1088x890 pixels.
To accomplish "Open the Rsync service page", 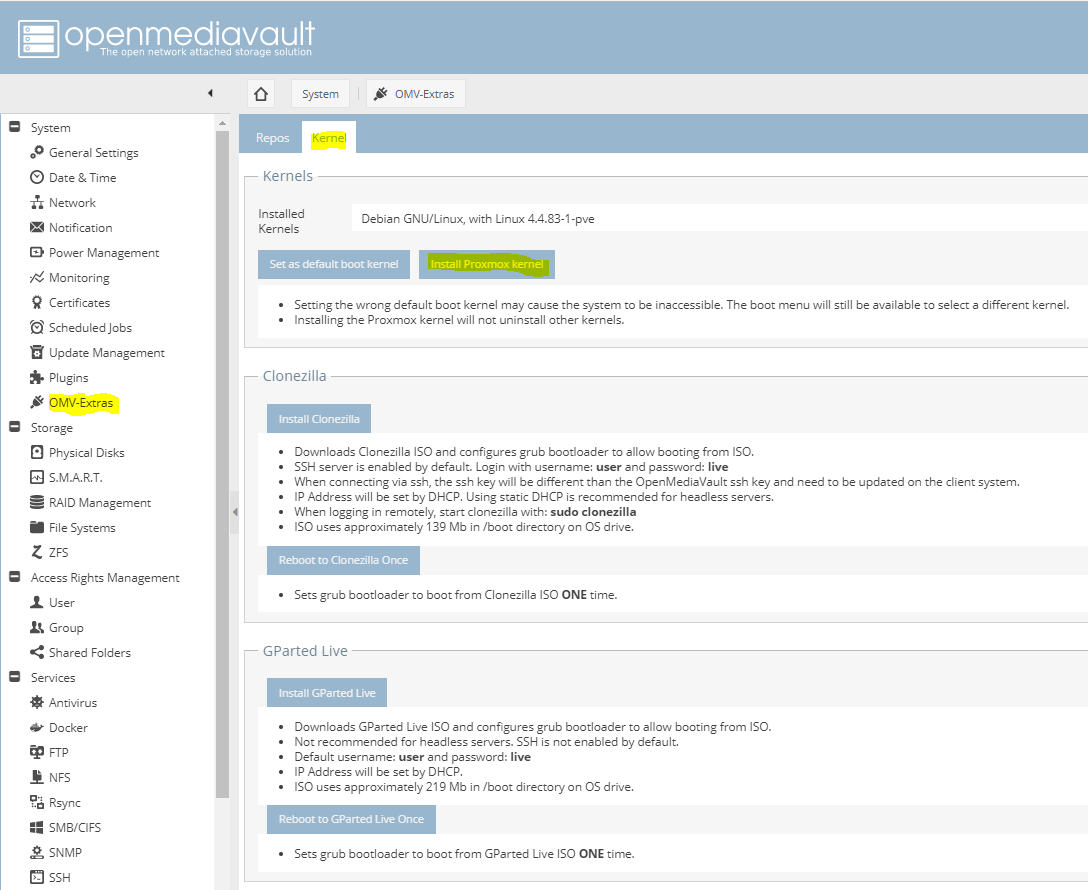I will [x=65, y=802].
